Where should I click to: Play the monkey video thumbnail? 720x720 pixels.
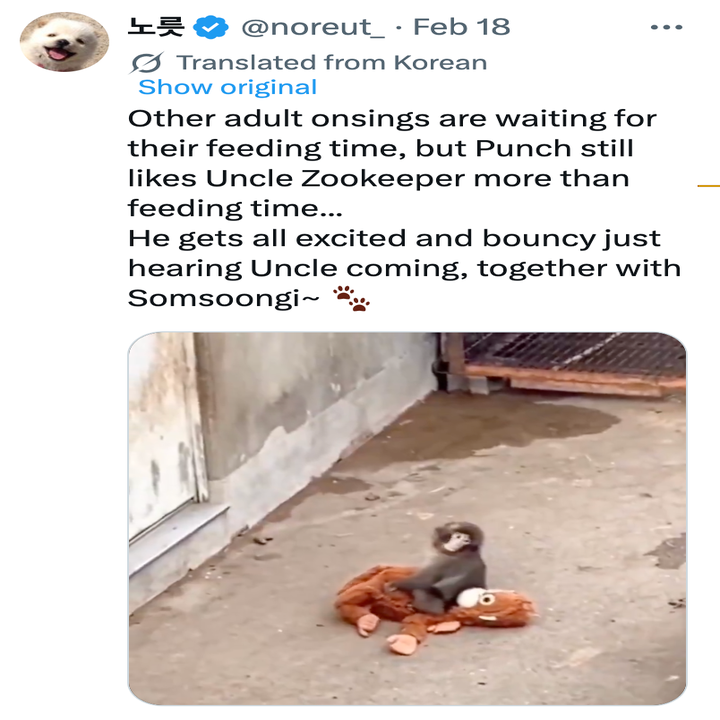click(407, 518)
